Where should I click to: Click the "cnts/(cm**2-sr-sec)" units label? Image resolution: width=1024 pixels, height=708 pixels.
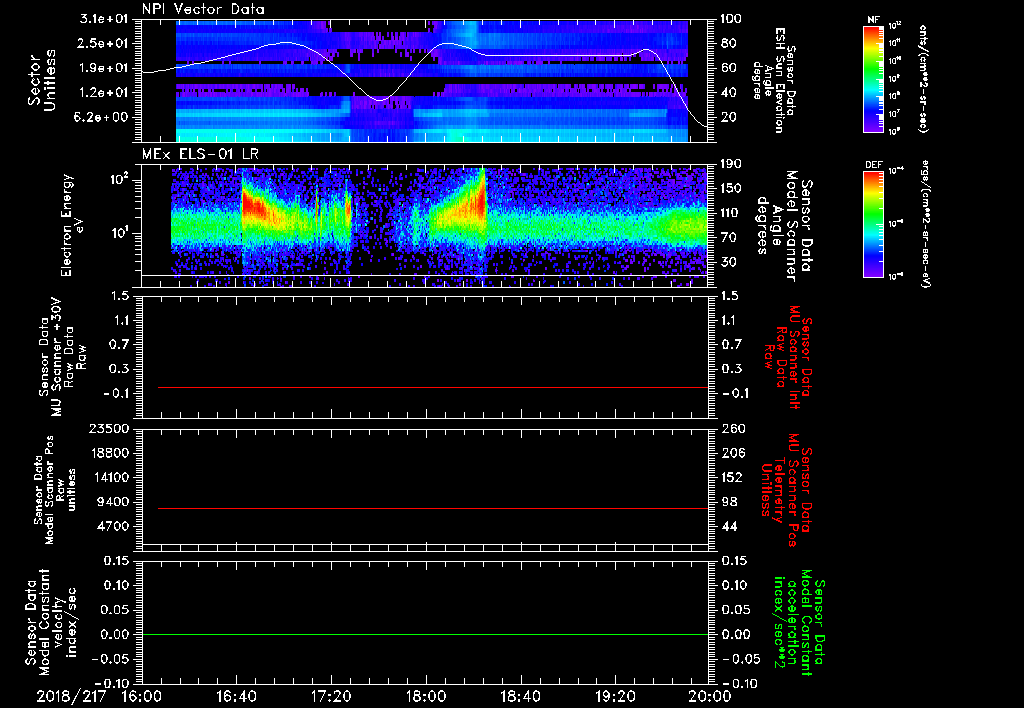pos(923,78)
